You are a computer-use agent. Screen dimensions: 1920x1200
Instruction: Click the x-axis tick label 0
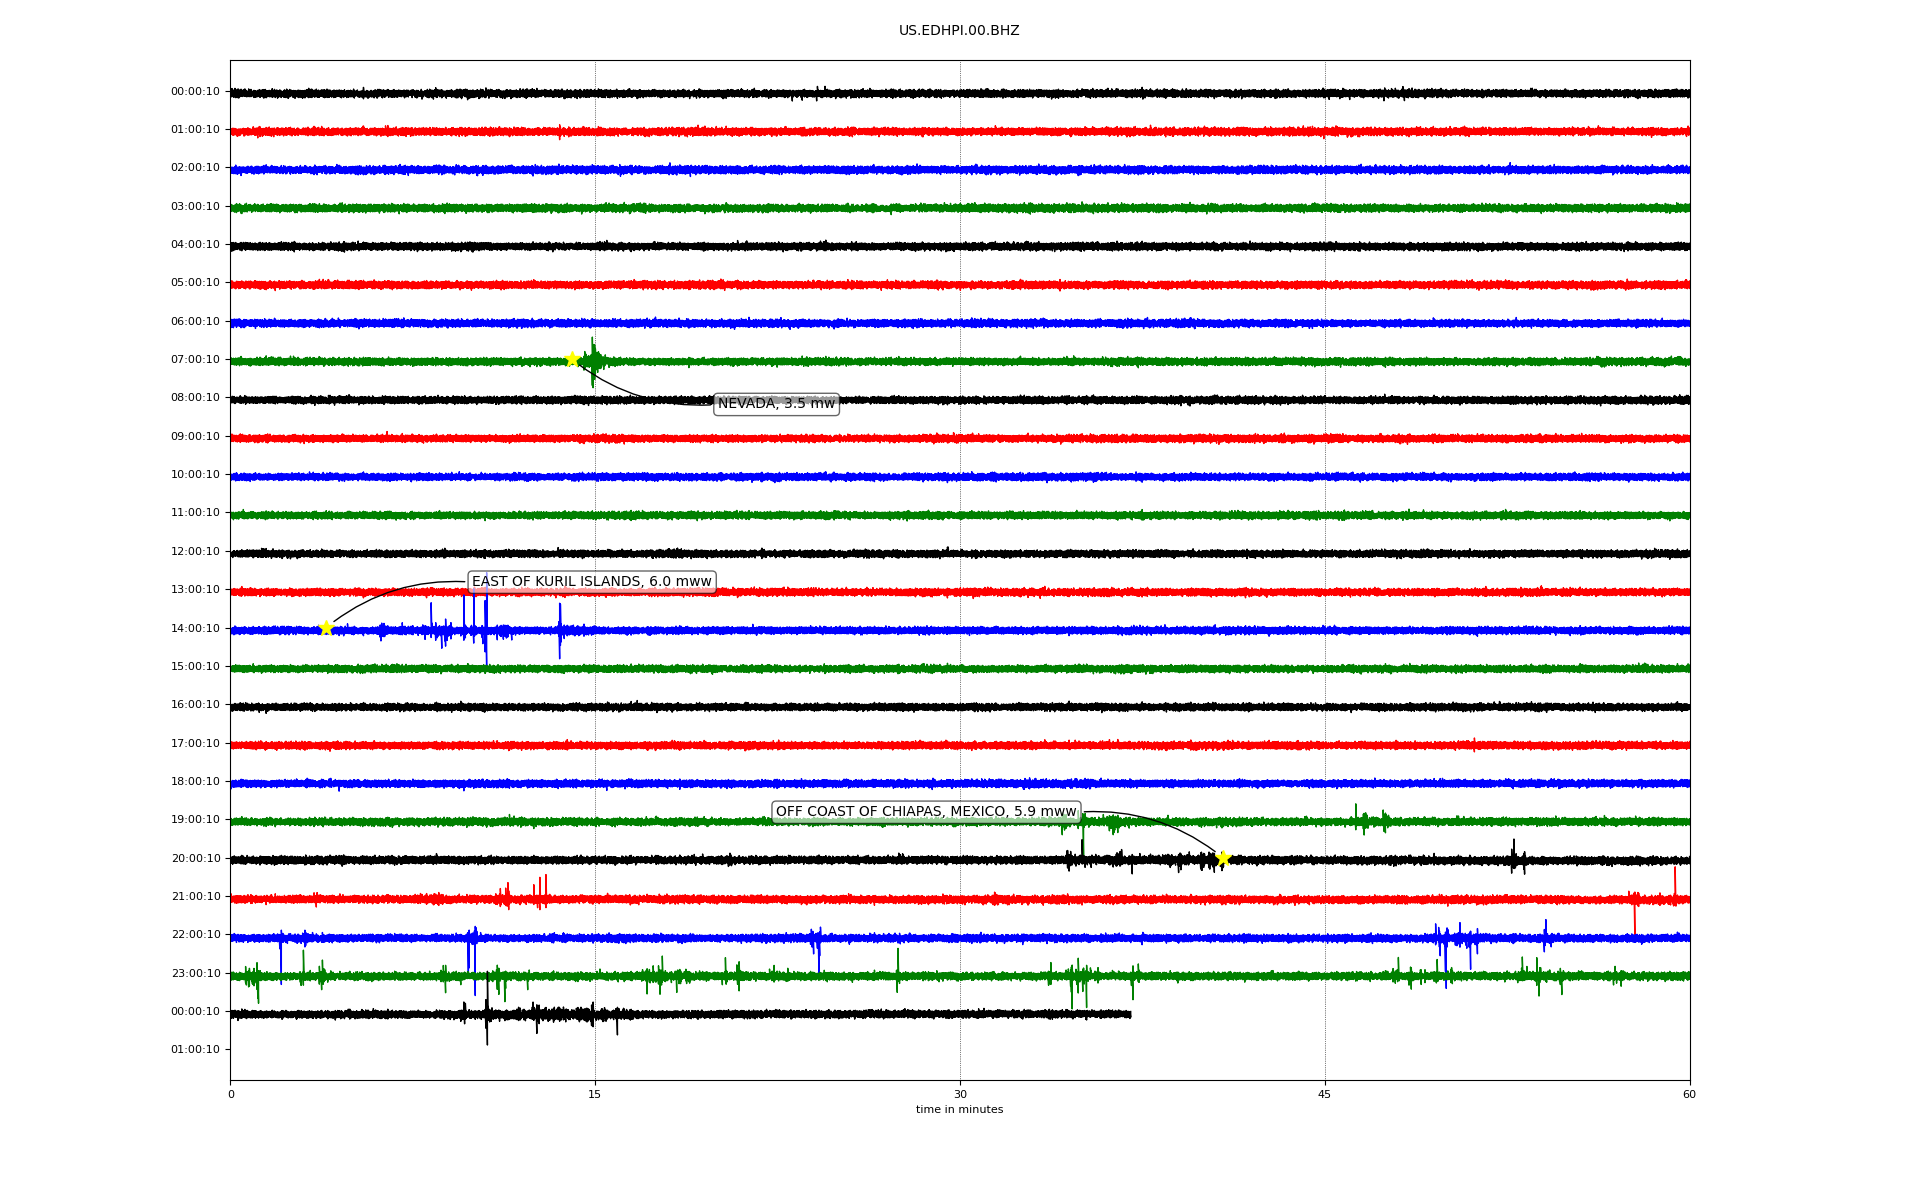[231, 1095]
